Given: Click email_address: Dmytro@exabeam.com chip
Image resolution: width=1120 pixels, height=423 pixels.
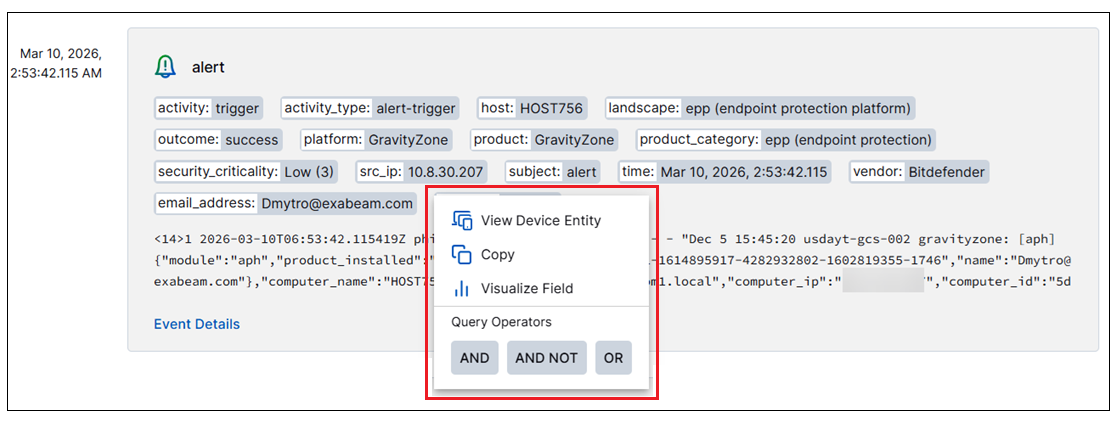Looking at the screenshot, I should [x=285, y=203].
